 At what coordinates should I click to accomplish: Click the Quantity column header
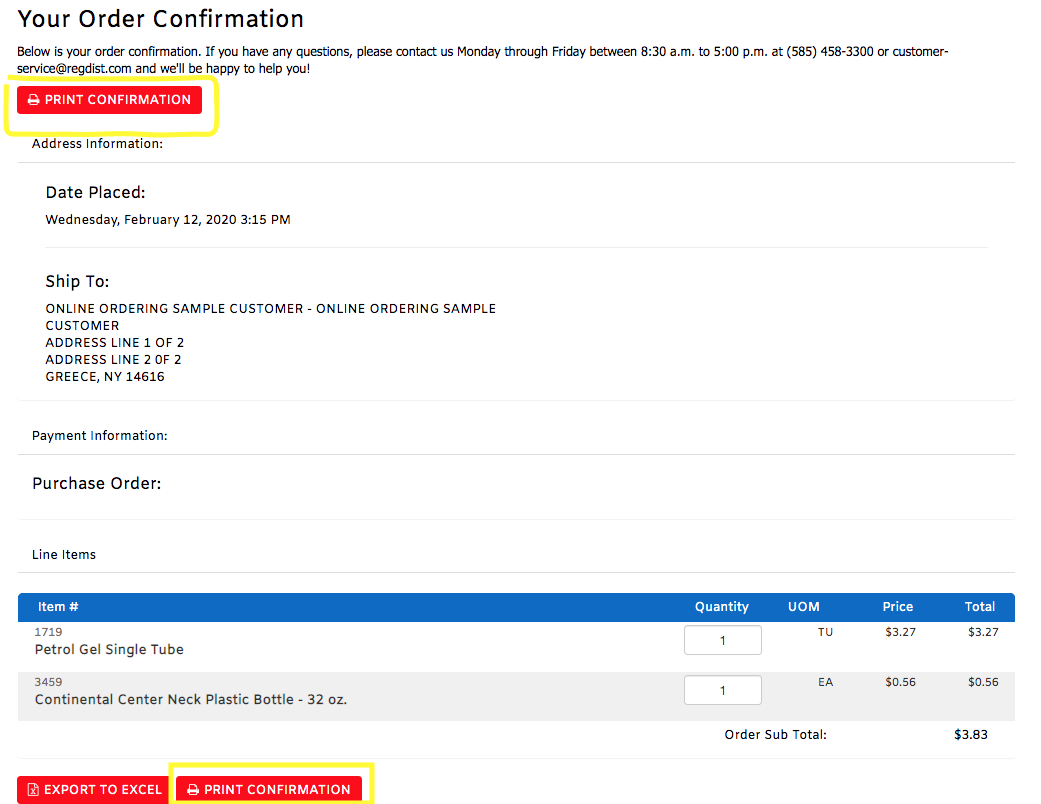click(721, 606)
